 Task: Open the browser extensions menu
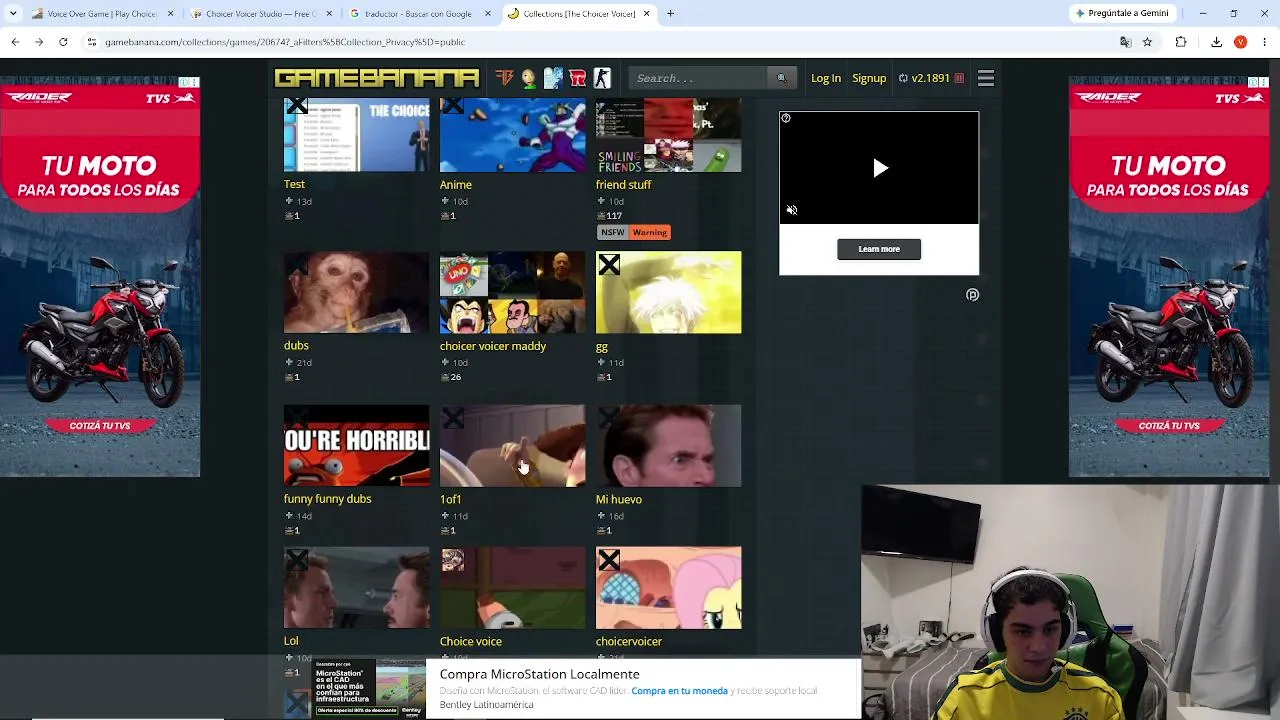[x=1181, y=42]
